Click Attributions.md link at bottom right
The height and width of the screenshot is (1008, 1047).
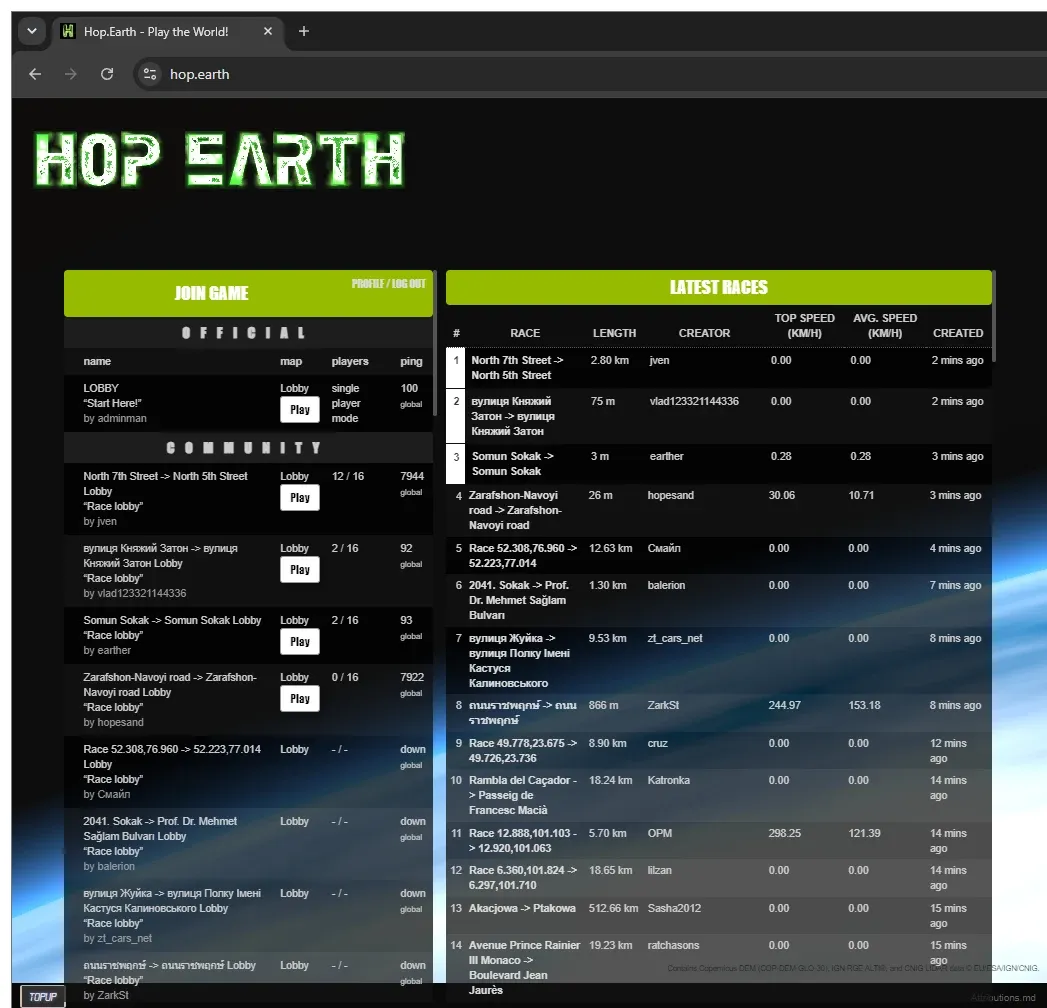[x=1004, y=998]
